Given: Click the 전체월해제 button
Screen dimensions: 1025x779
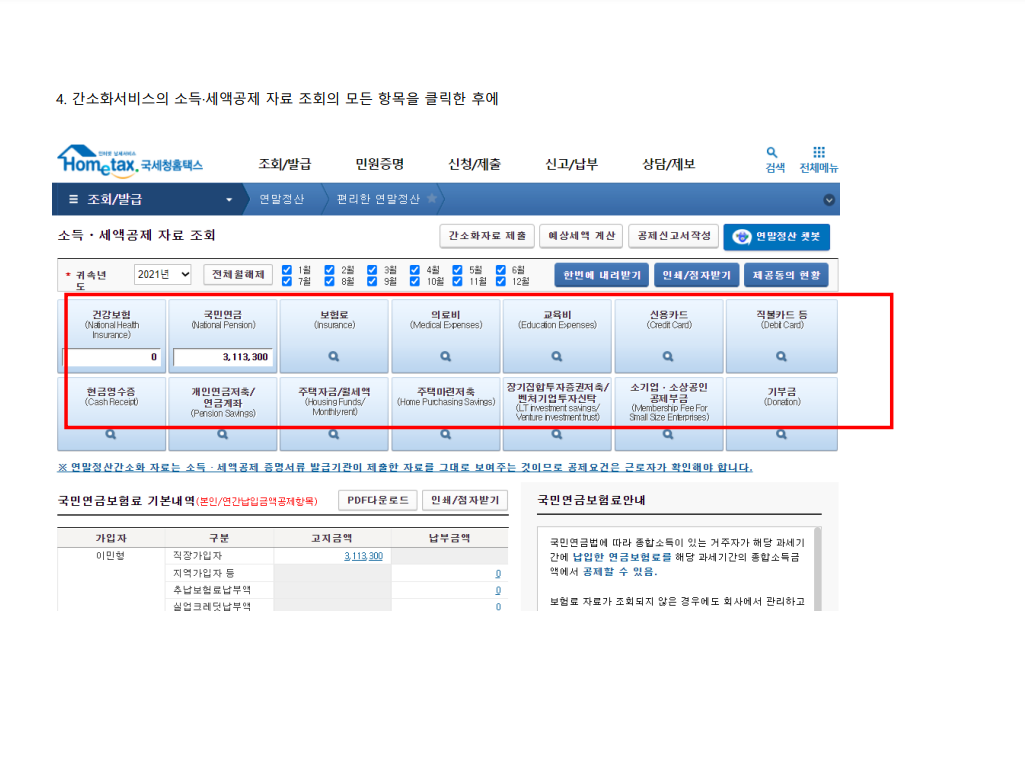Looking at the screenshot, I should tap(238, 274).
